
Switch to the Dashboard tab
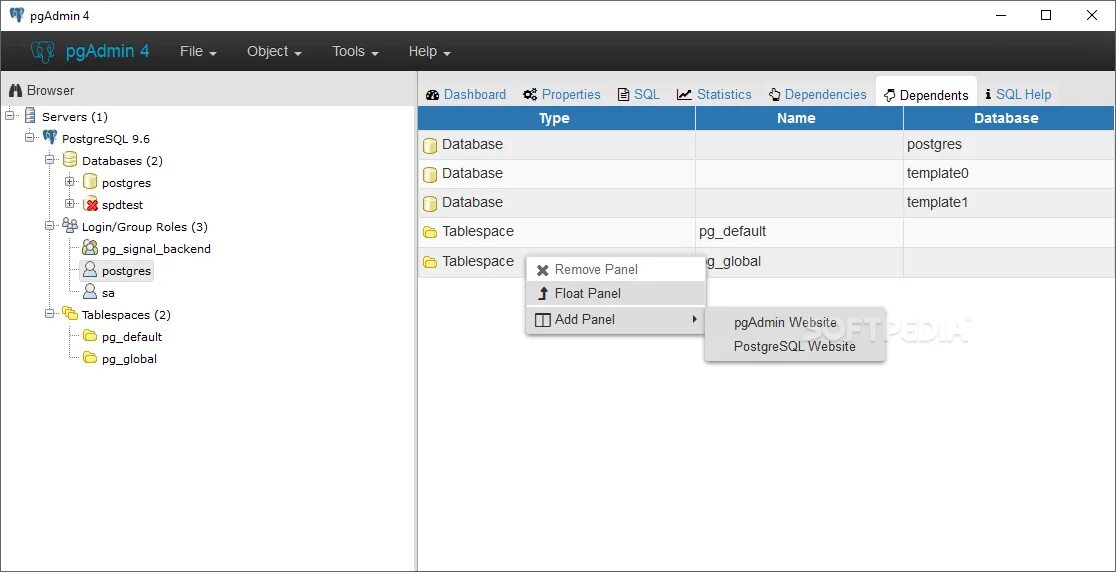point(466,95)
